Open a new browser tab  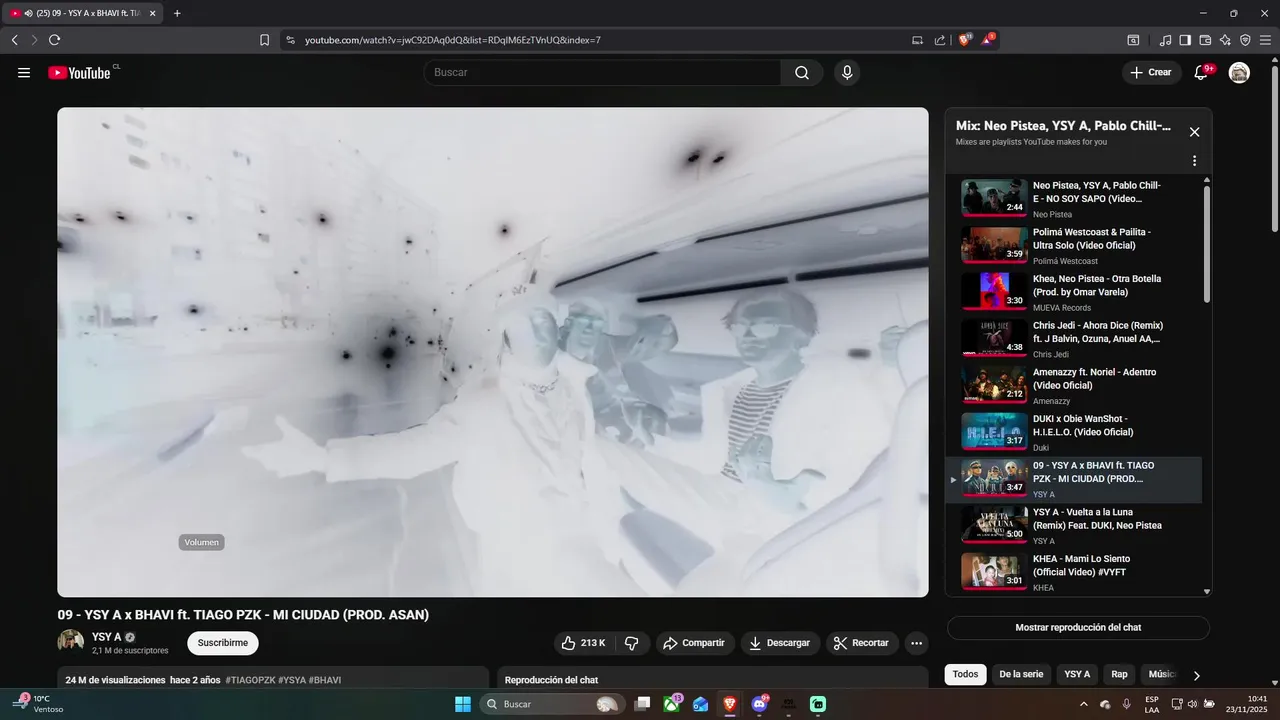click(177, 13)
